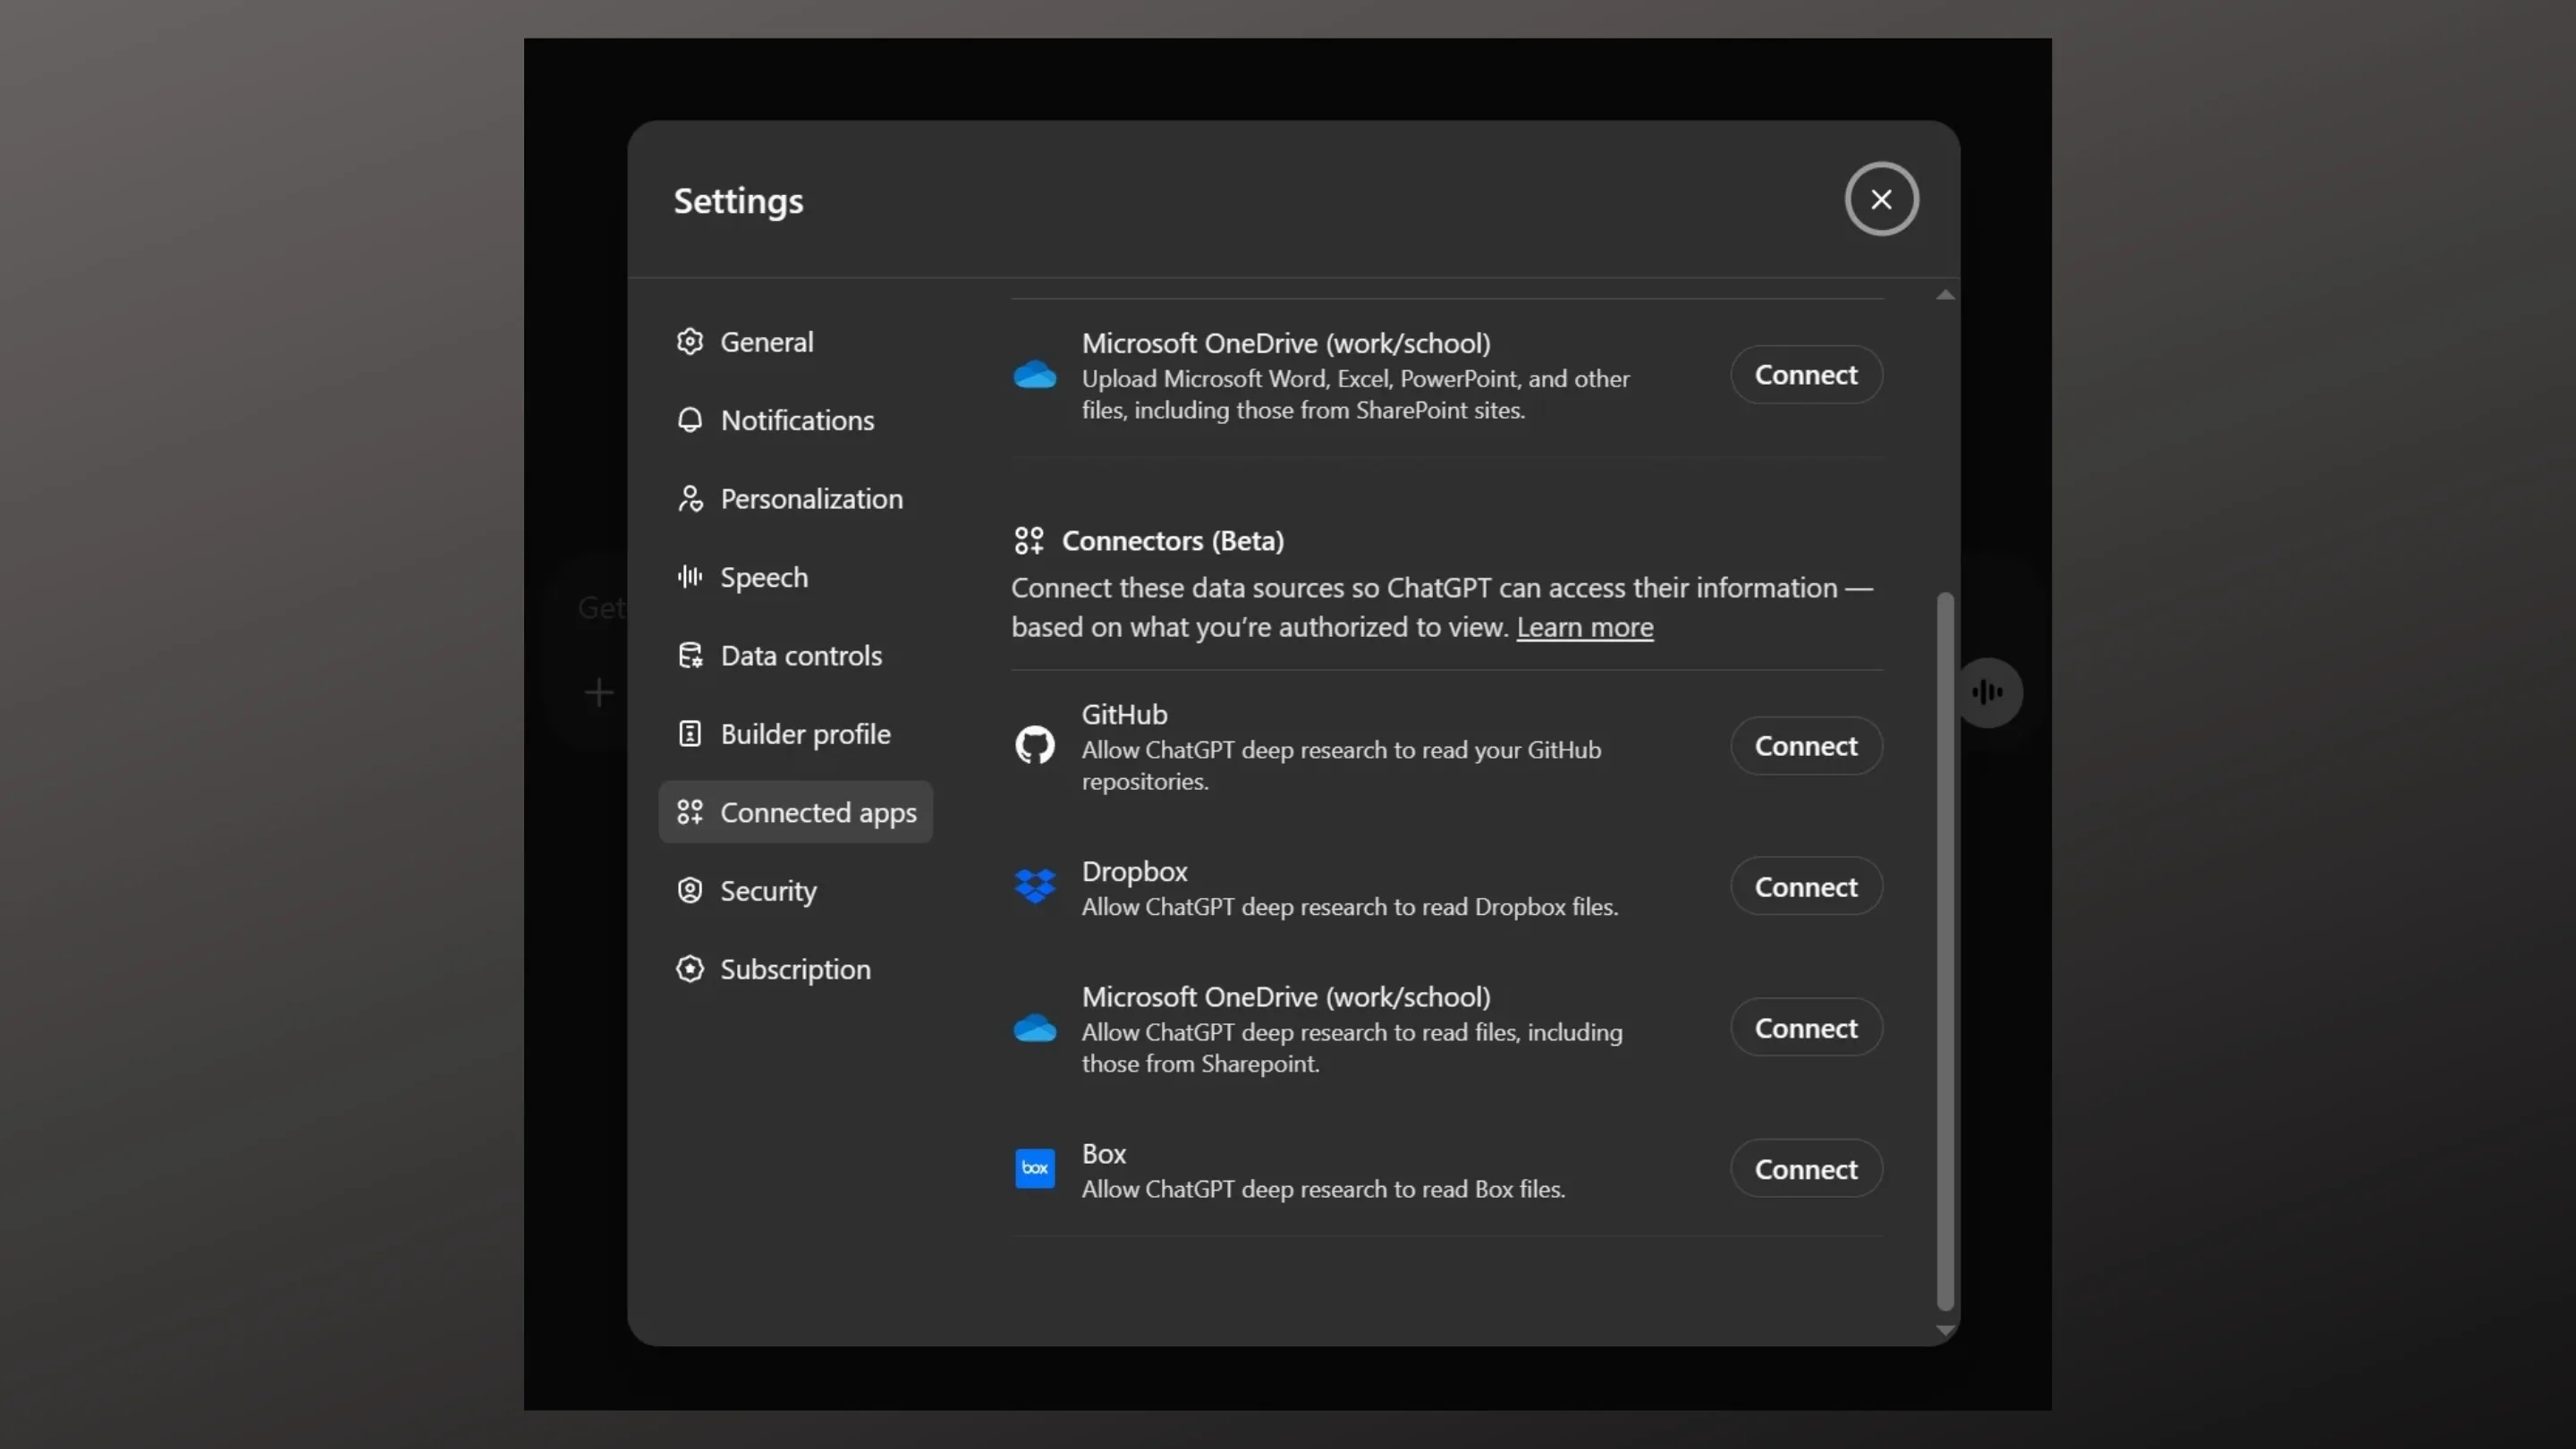2576x1449 pixels.
Task: Click the OneDrive cloud icon in top row
Action: pyautogui.click(x=1035, y=375)
